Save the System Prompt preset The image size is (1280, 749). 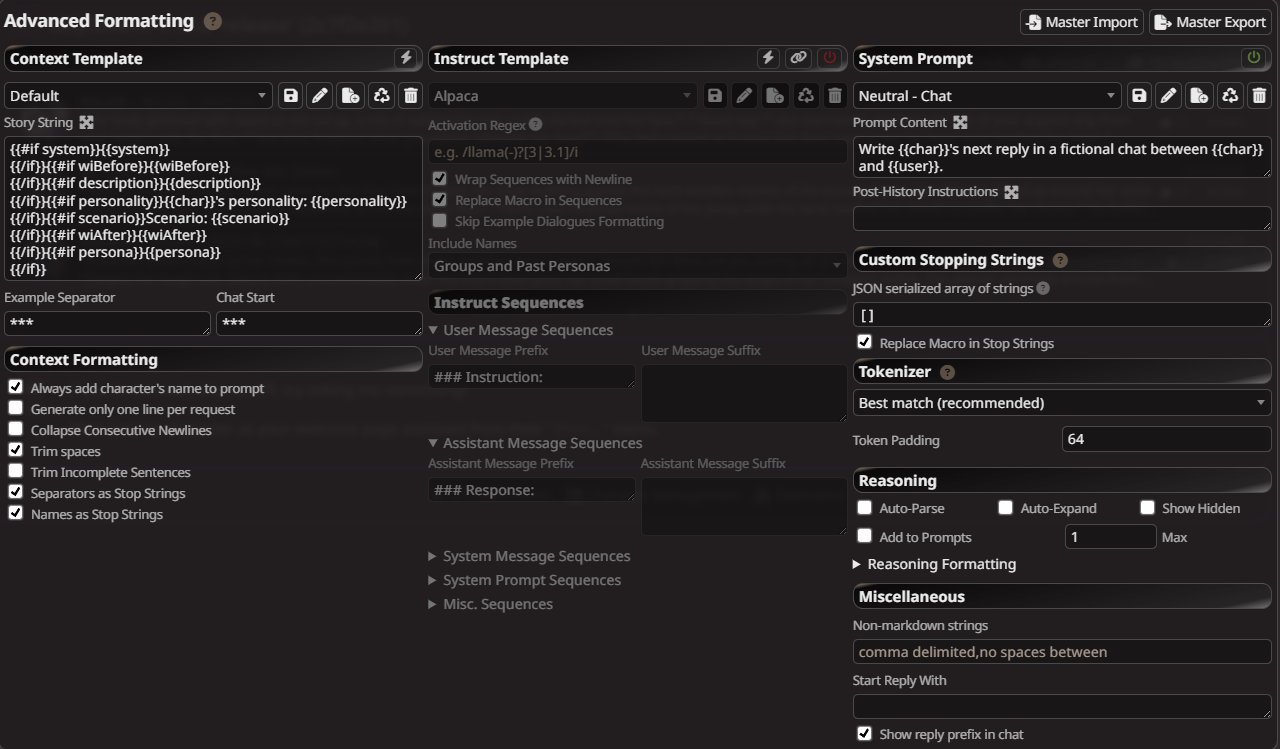click(x=1139, y=96)
